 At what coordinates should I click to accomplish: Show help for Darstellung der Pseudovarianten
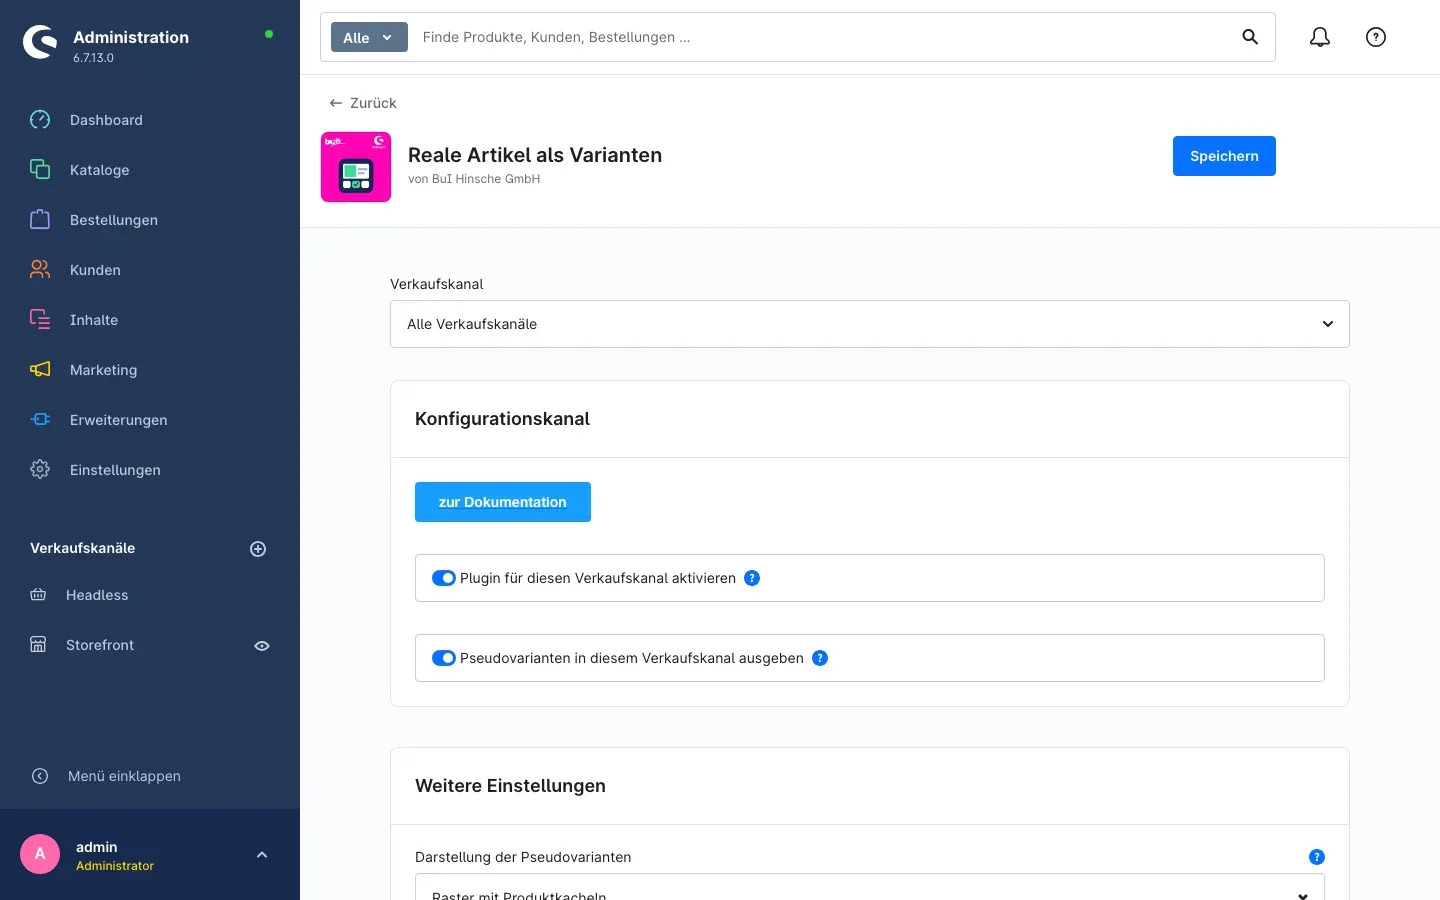point(1317,857)
